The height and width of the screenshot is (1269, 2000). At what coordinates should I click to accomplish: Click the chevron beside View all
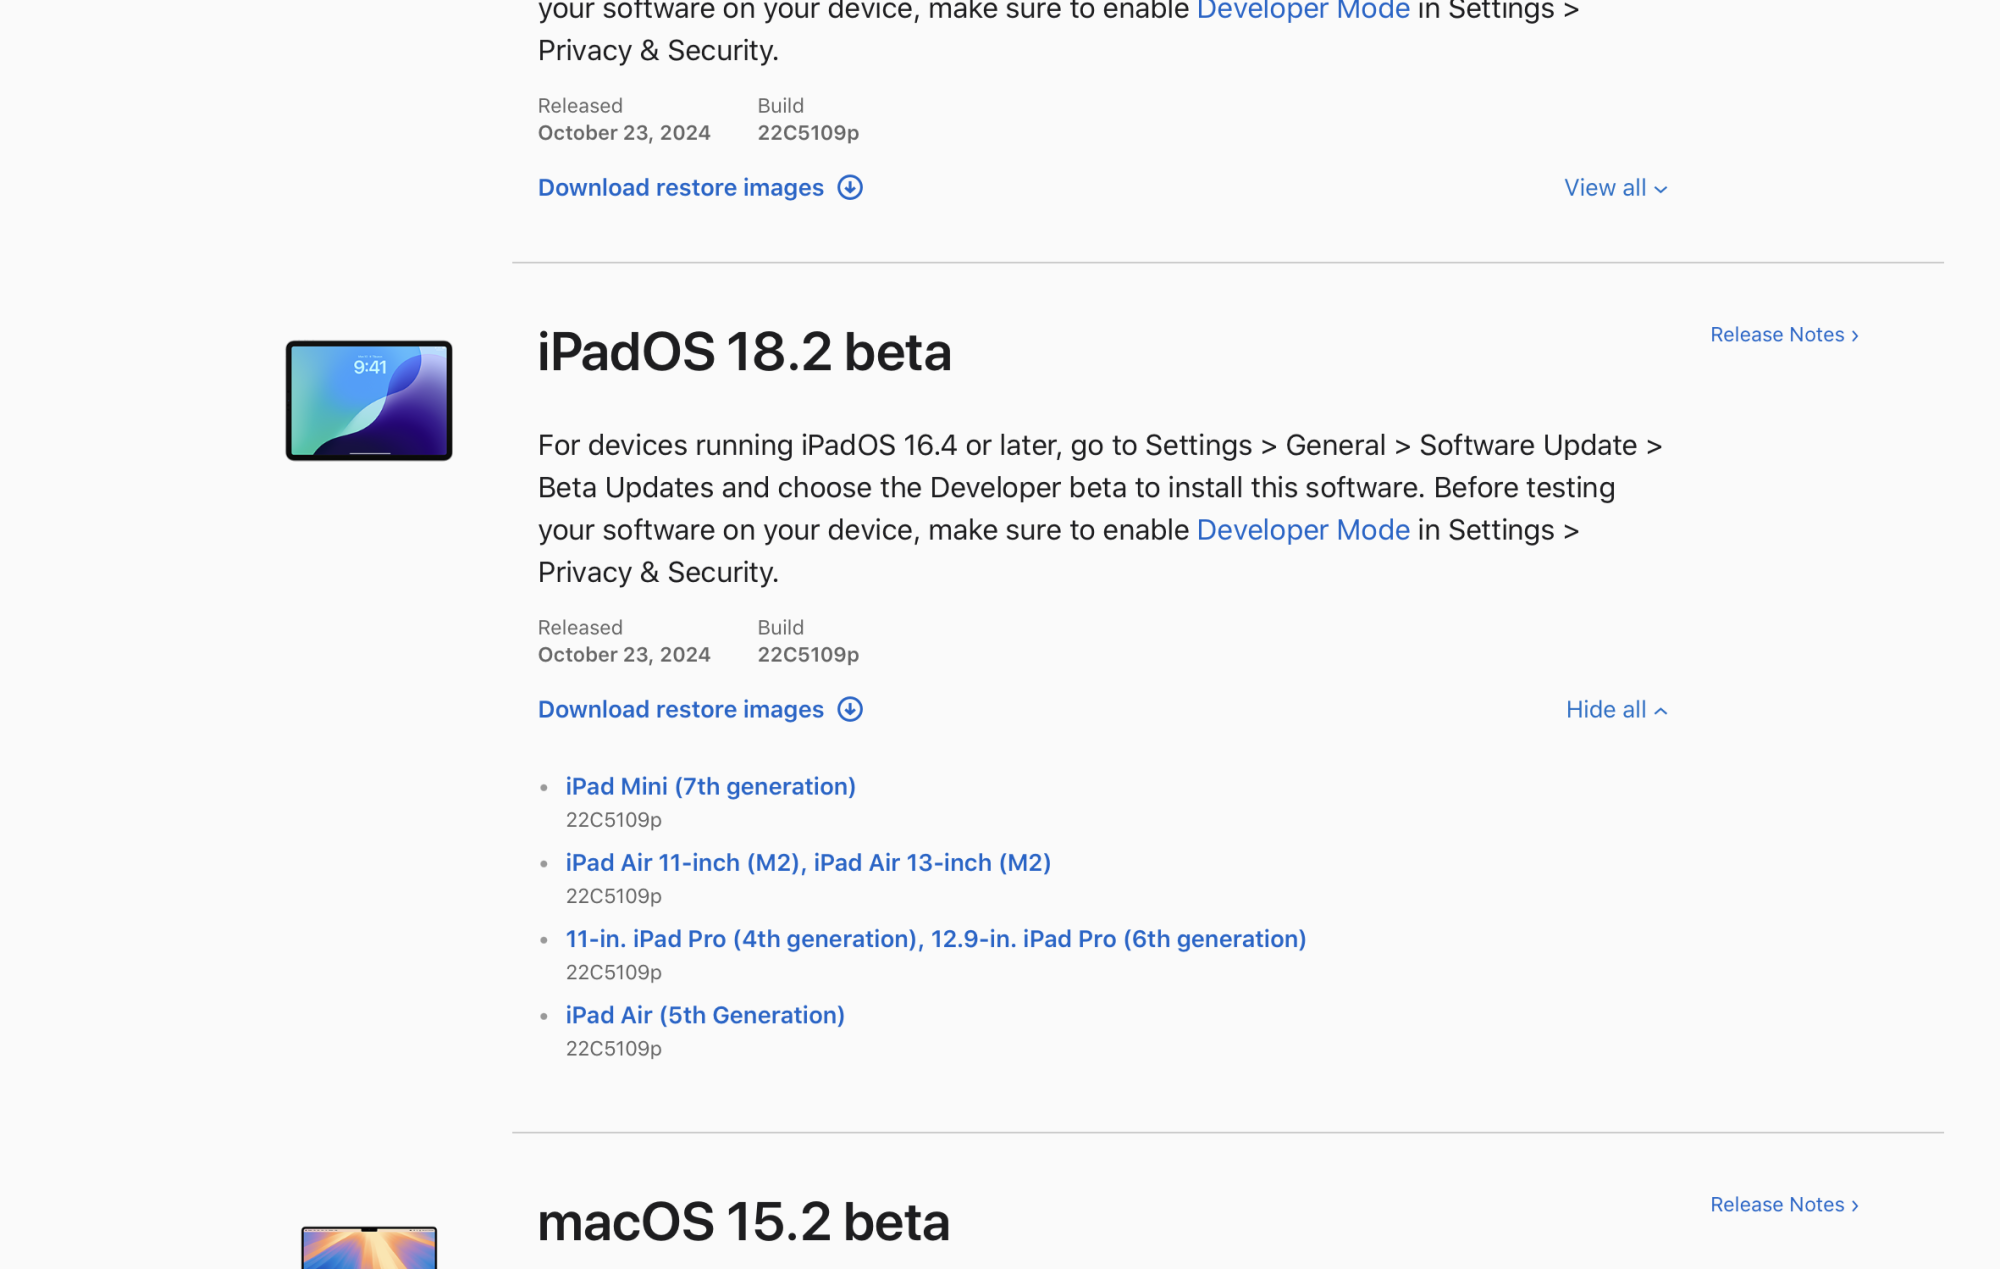(1661, 189)
